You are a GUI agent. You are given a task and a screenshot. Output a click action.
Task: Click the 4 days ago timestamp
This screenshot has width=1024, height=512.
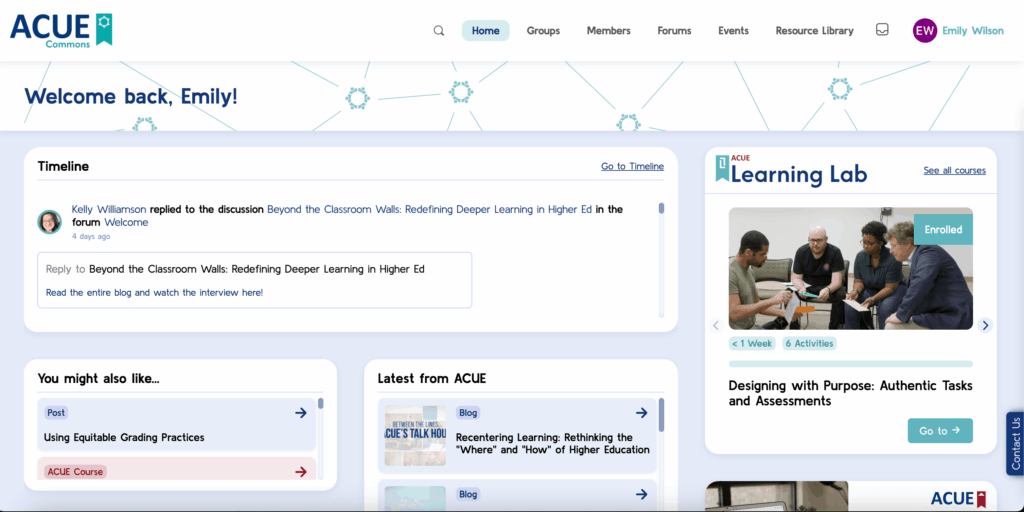pos(91,236)
